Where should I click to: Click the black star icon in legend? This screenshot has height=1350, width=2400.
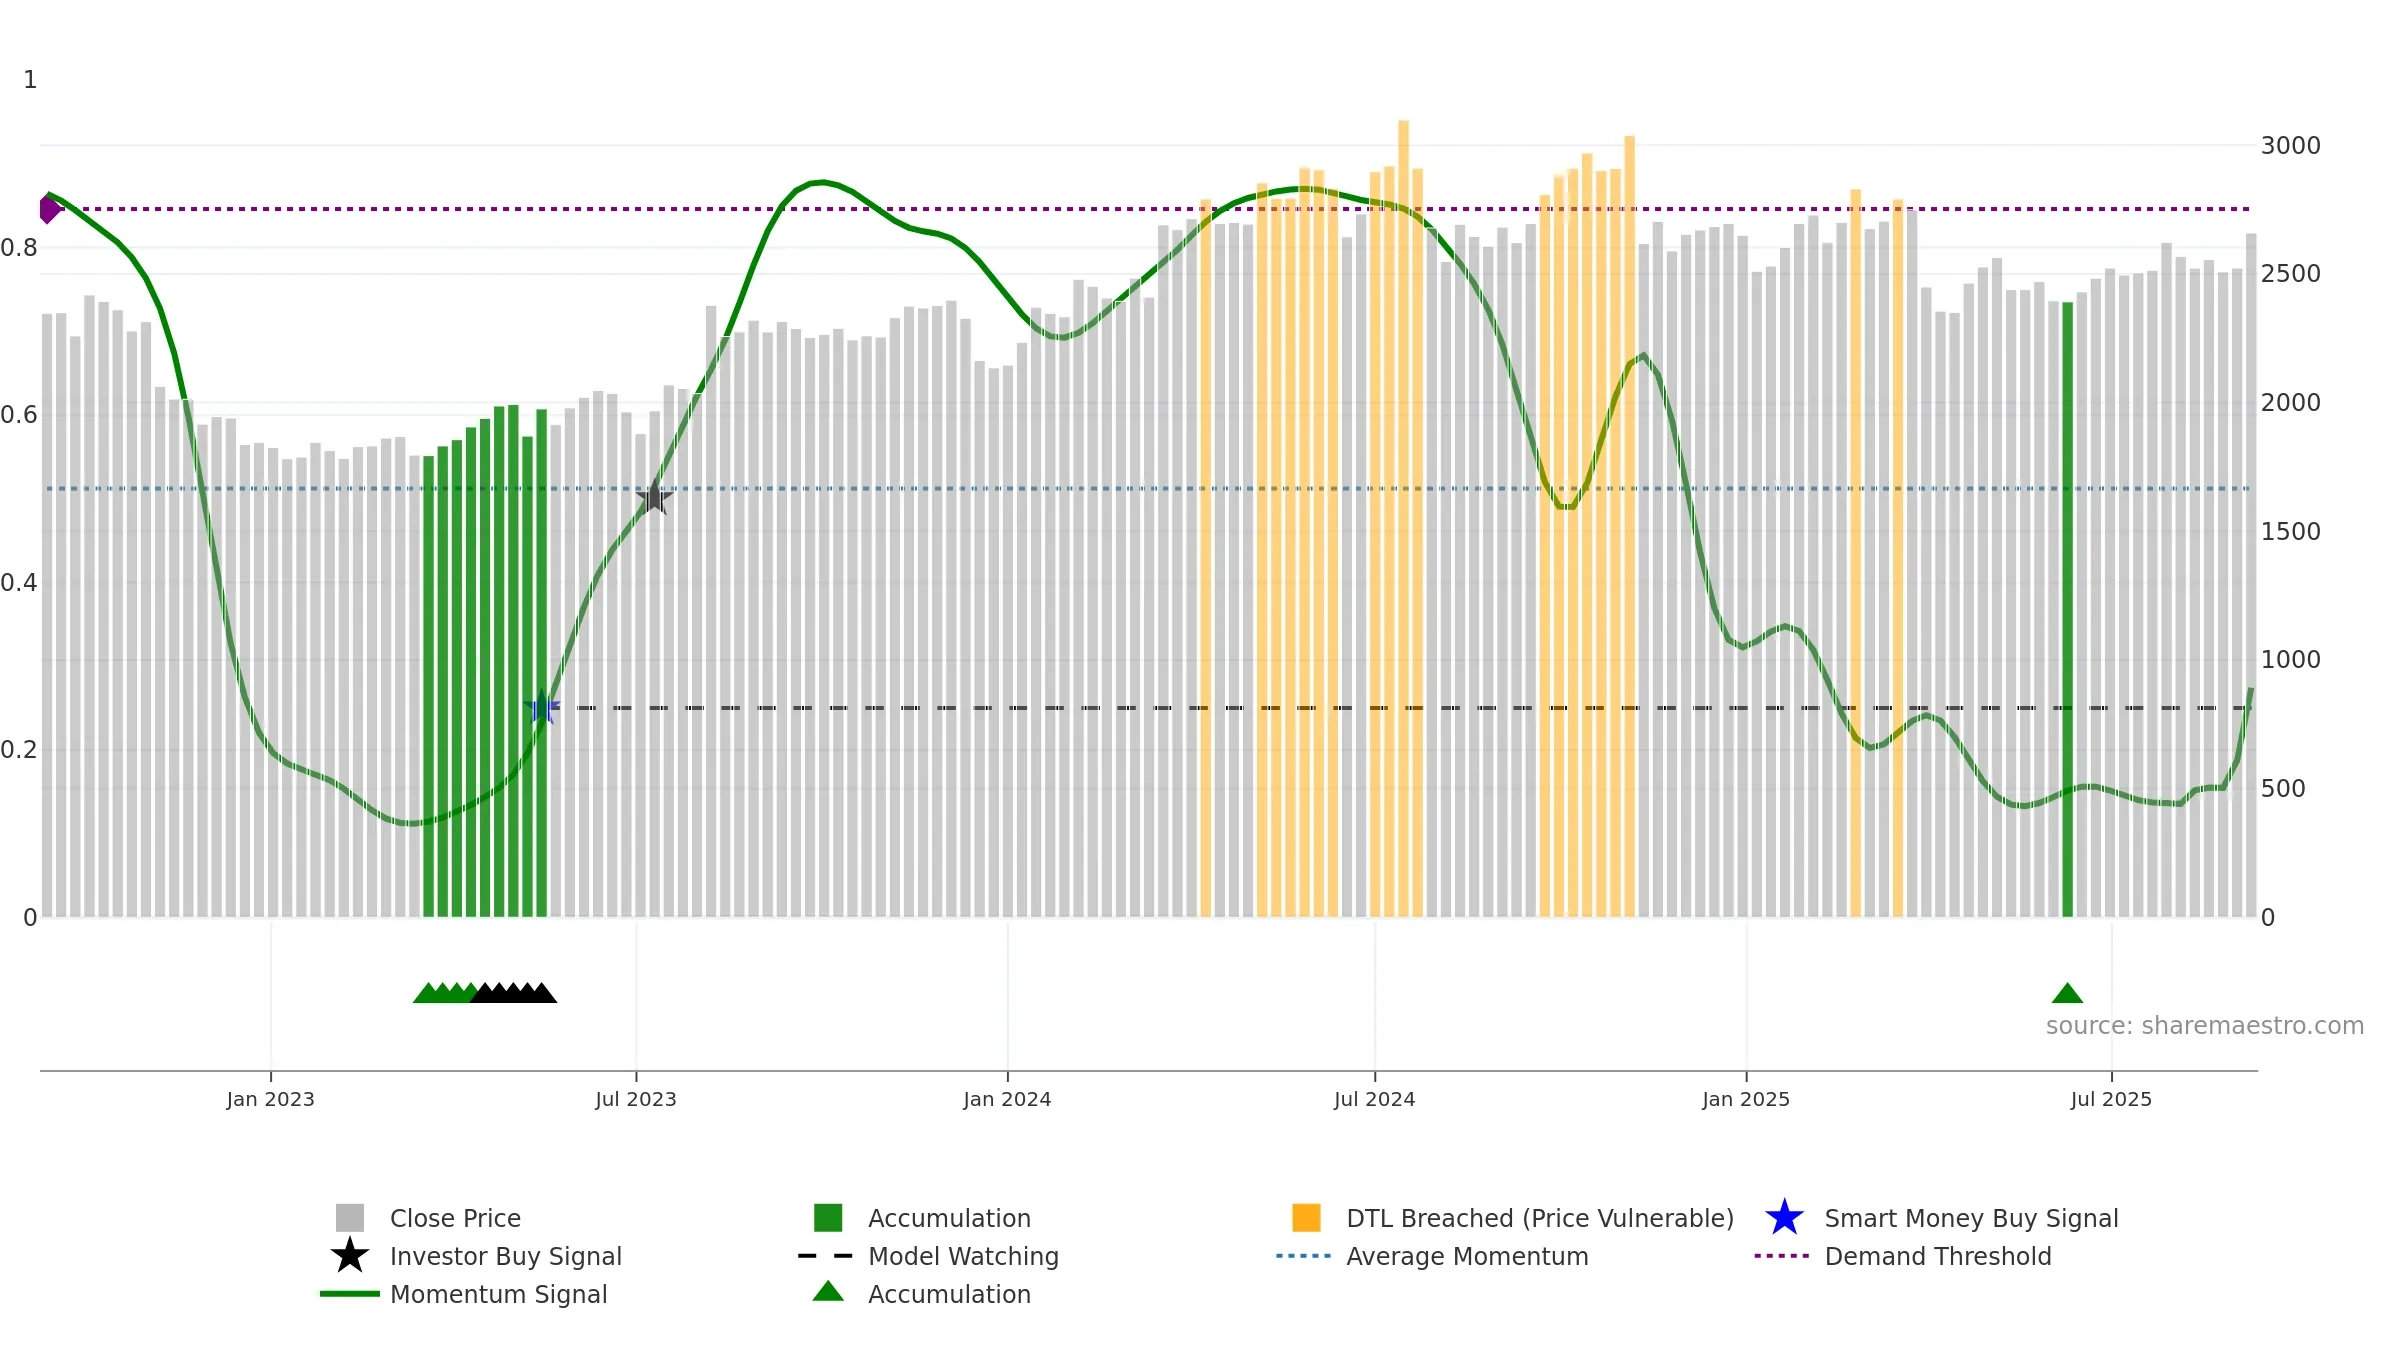[350, 1256]
